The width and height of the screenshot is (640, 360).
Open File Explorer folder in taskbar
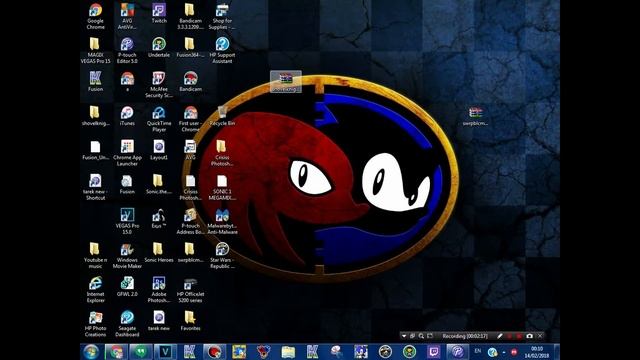[x=288, y=351]
